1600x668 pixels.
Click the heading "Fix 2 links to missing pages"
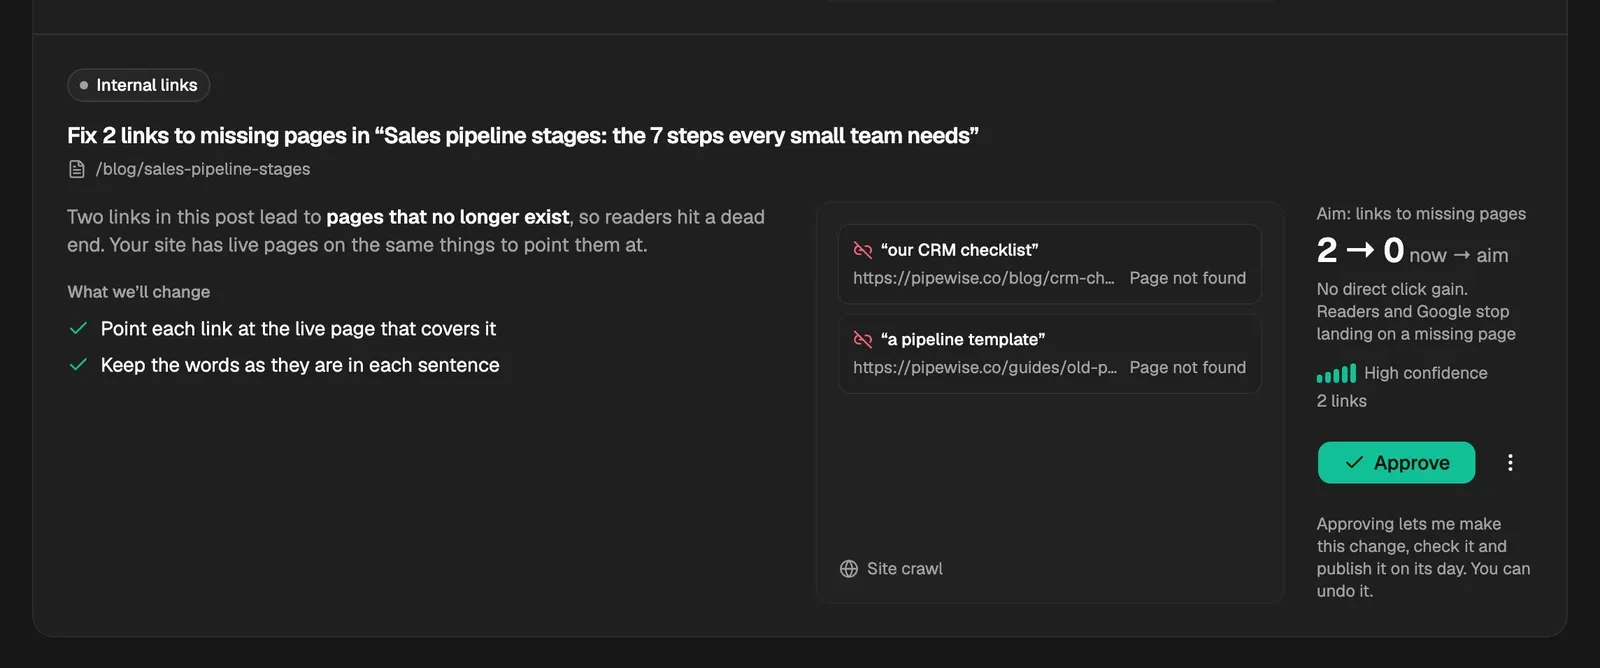pos(523,136)
